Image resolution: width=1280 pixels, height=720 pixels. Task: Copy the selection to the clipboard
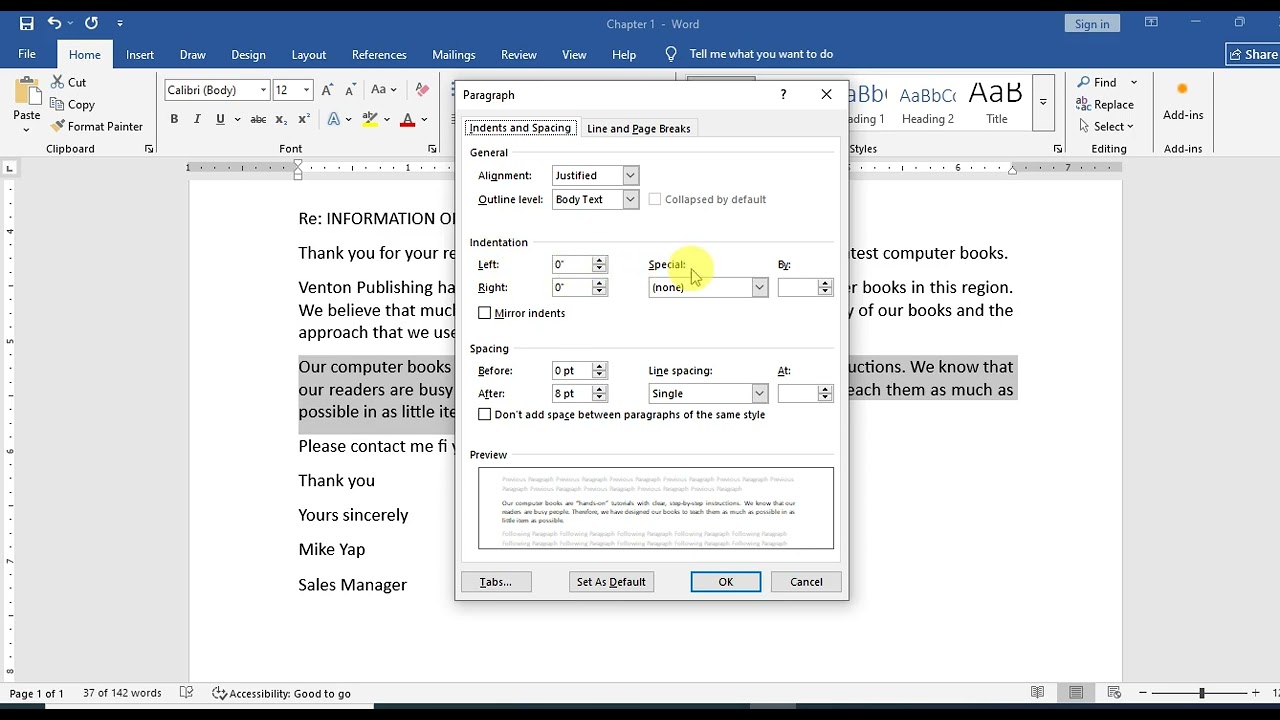[x=72, y=104]
